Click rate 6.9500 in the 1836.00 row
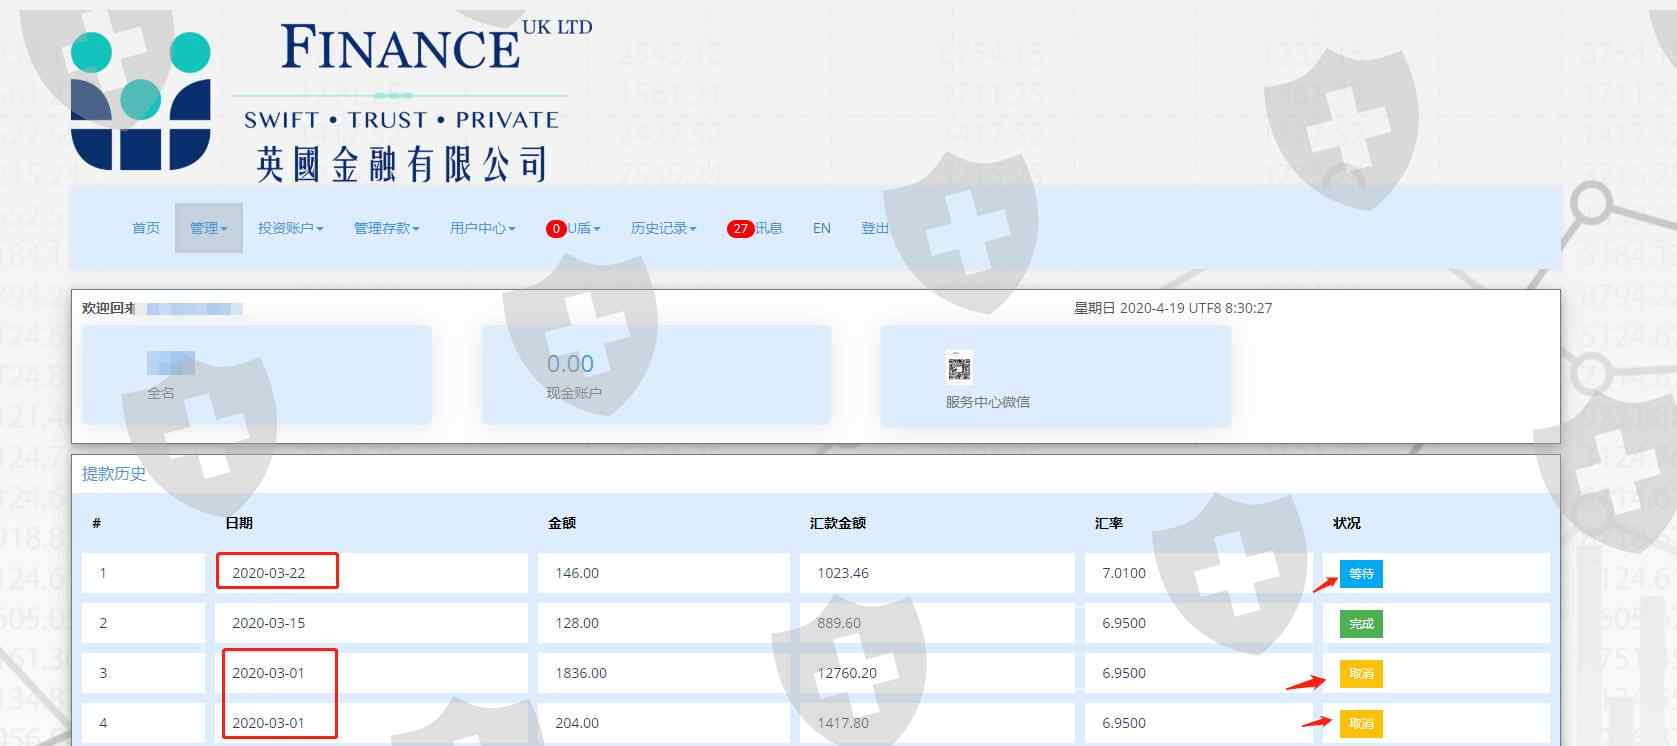 pyautogui.click(x=1124, y=673)
